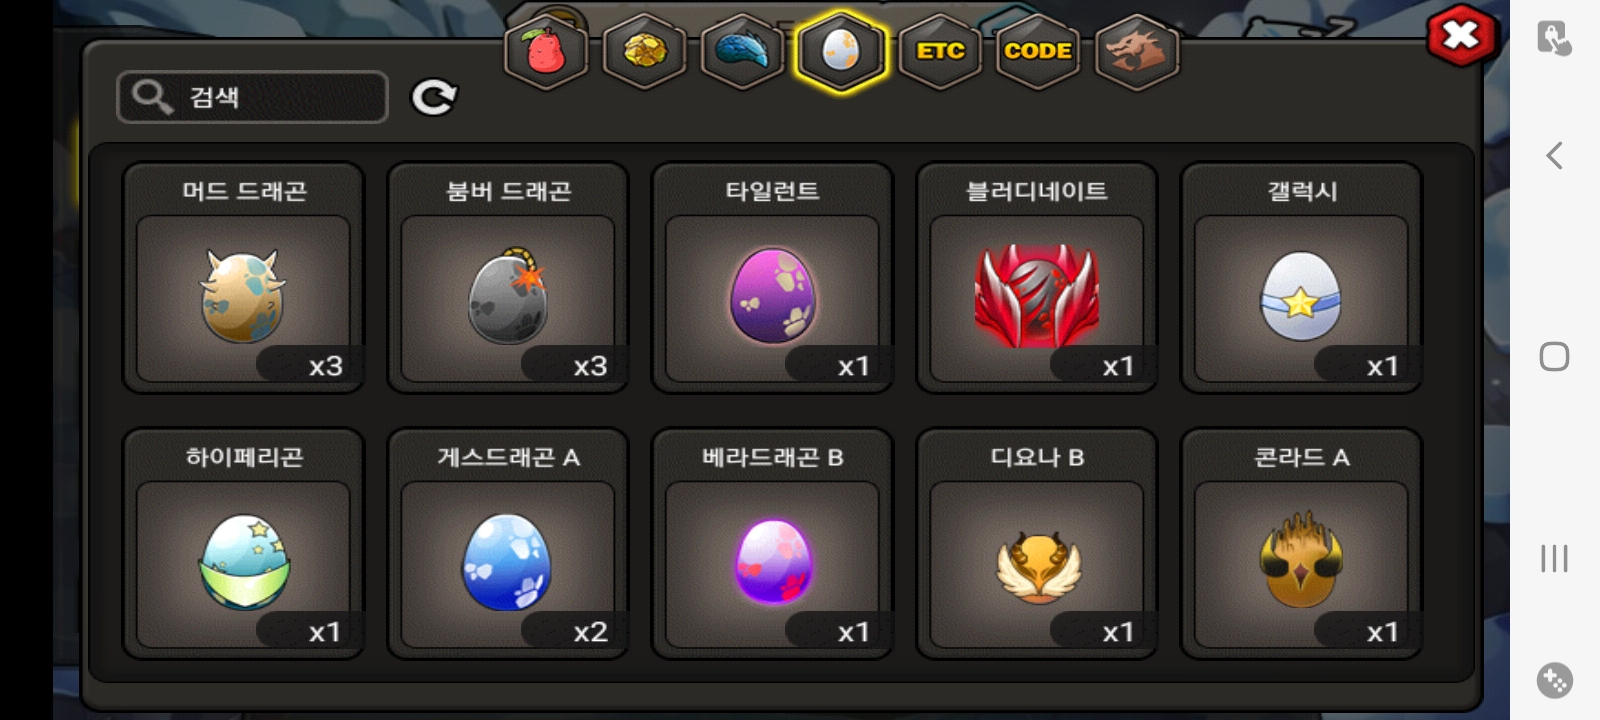
Task: Open the fruit food category tab
Action: click(x=545, y=50)
